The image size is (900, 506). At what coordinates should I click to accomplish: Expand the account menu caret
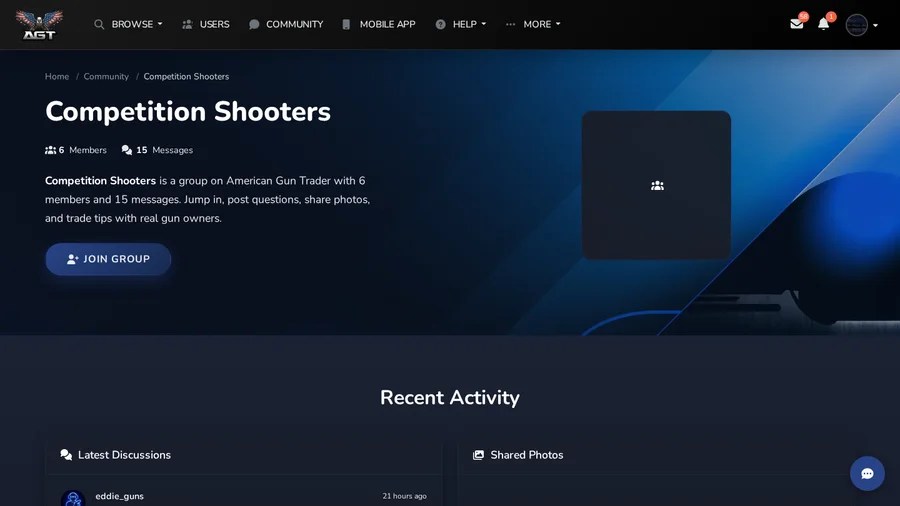pos(875,25)
